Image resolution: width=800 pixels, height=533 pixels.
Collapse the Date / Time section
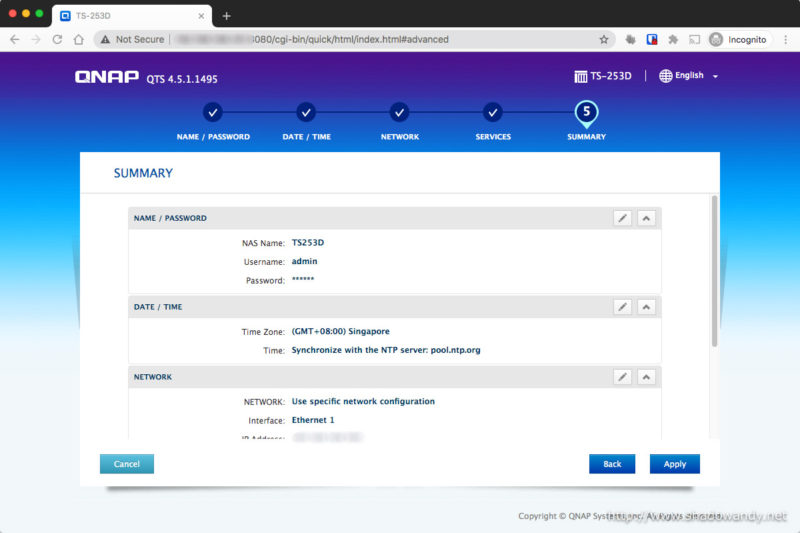pyautogui.click(x=646, y=307)
